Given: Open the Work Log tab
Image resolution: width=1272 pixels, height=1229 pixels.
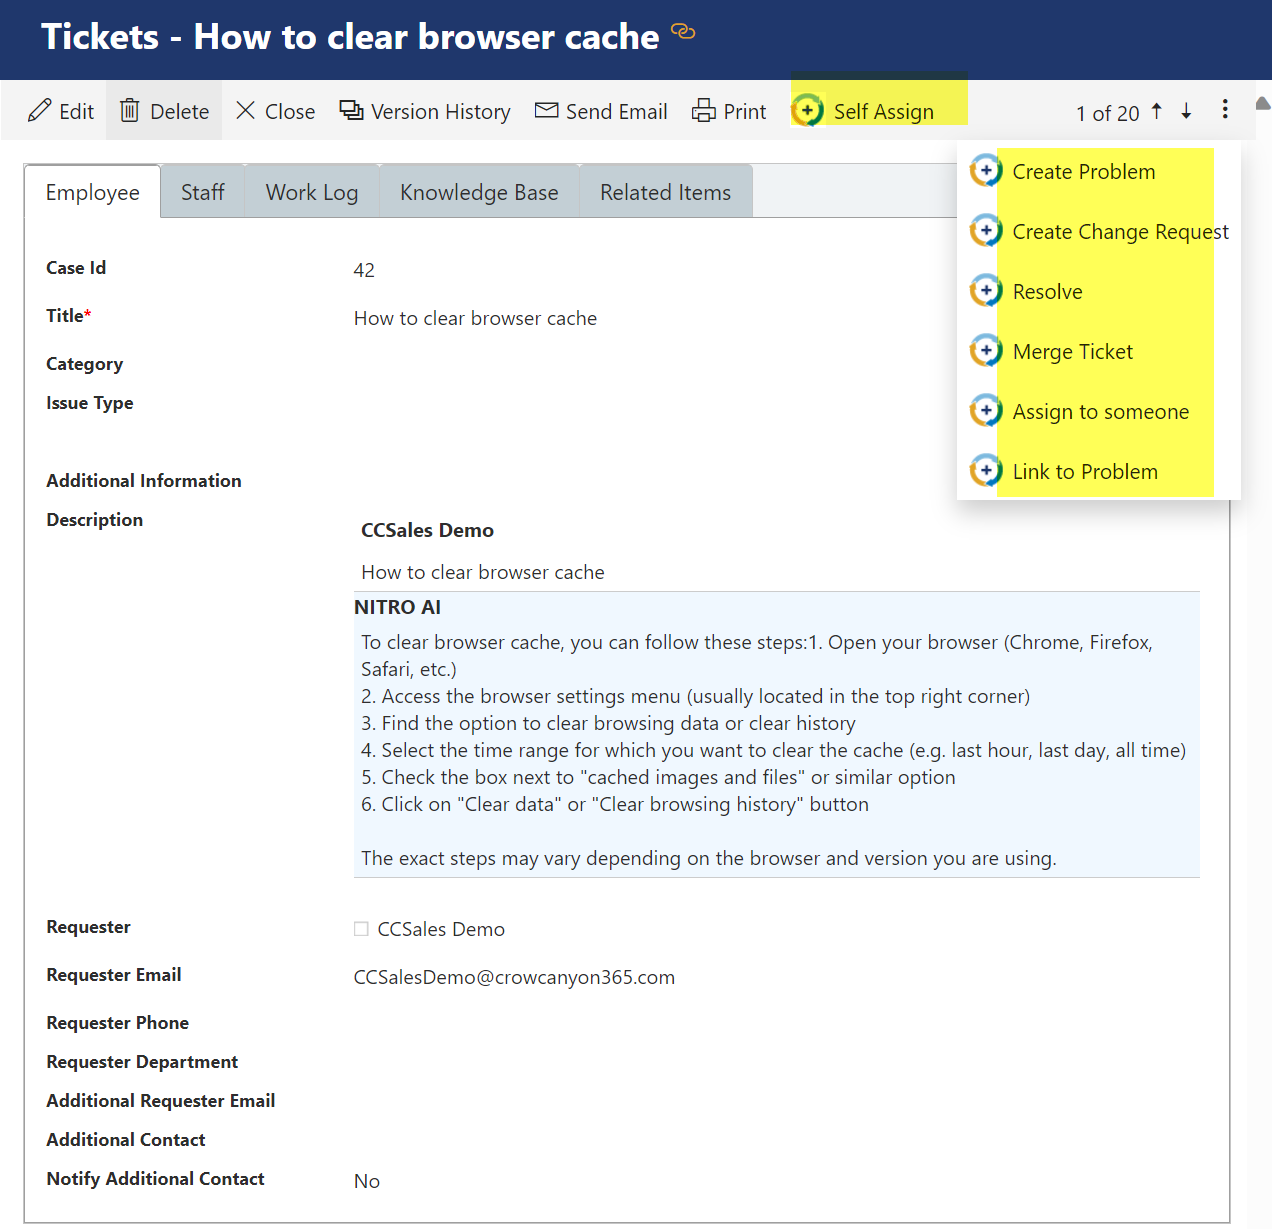Looking at the screenshot, I should [312, 192].
